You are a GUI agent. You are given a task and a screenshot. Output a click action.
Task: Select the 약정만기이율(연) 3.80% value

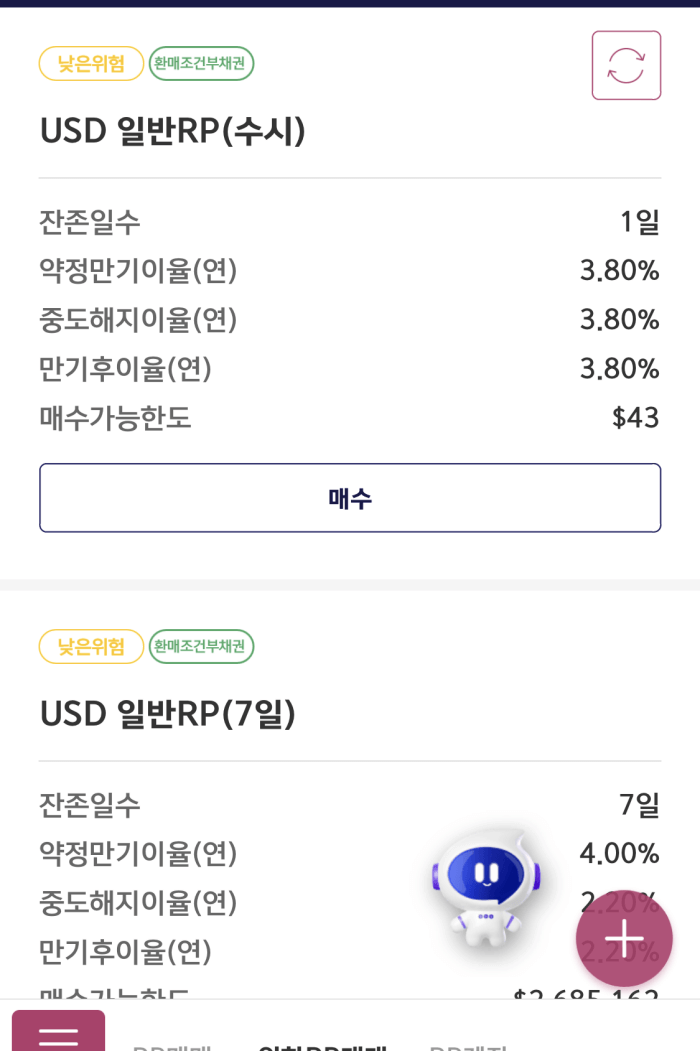pyautogui.click(x=617, y=270)
